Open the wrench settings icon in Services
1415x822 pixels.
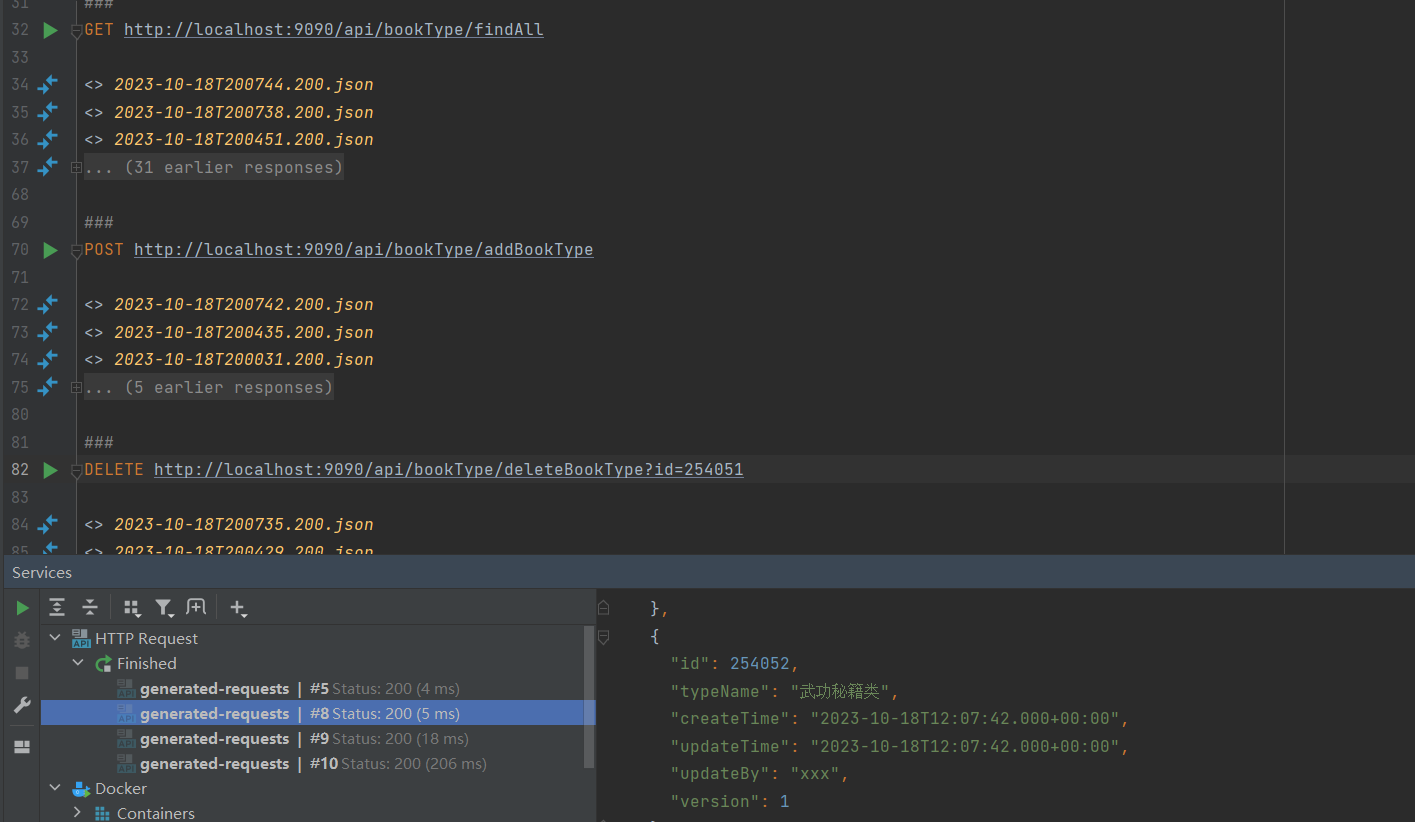22,706
